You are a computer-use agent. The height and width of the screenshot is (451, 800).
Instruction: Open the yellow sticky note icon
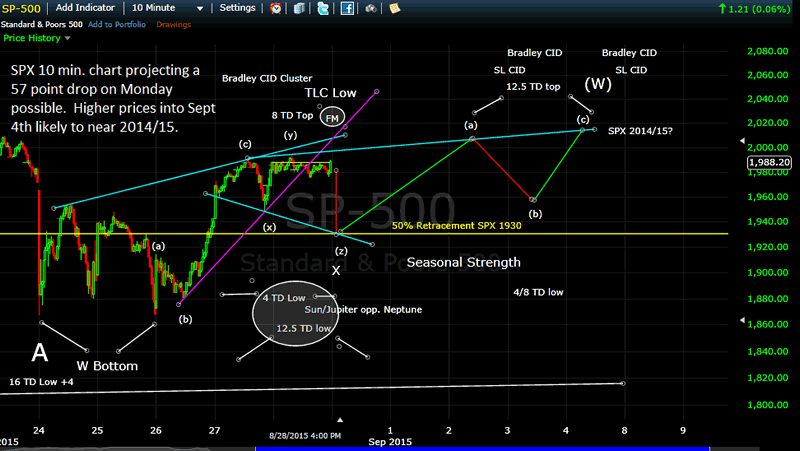coord(394,8)
